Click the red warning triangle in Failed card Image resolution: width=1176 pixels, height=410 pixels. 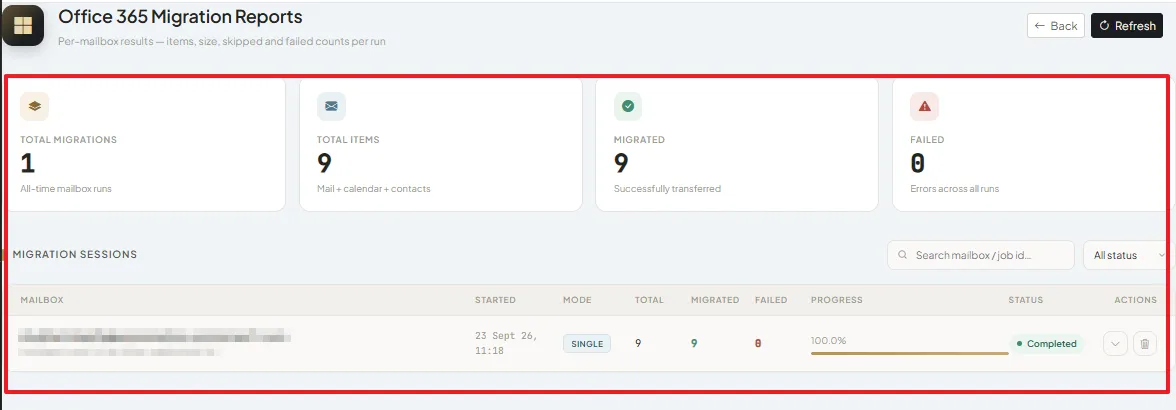click(924, 106)
